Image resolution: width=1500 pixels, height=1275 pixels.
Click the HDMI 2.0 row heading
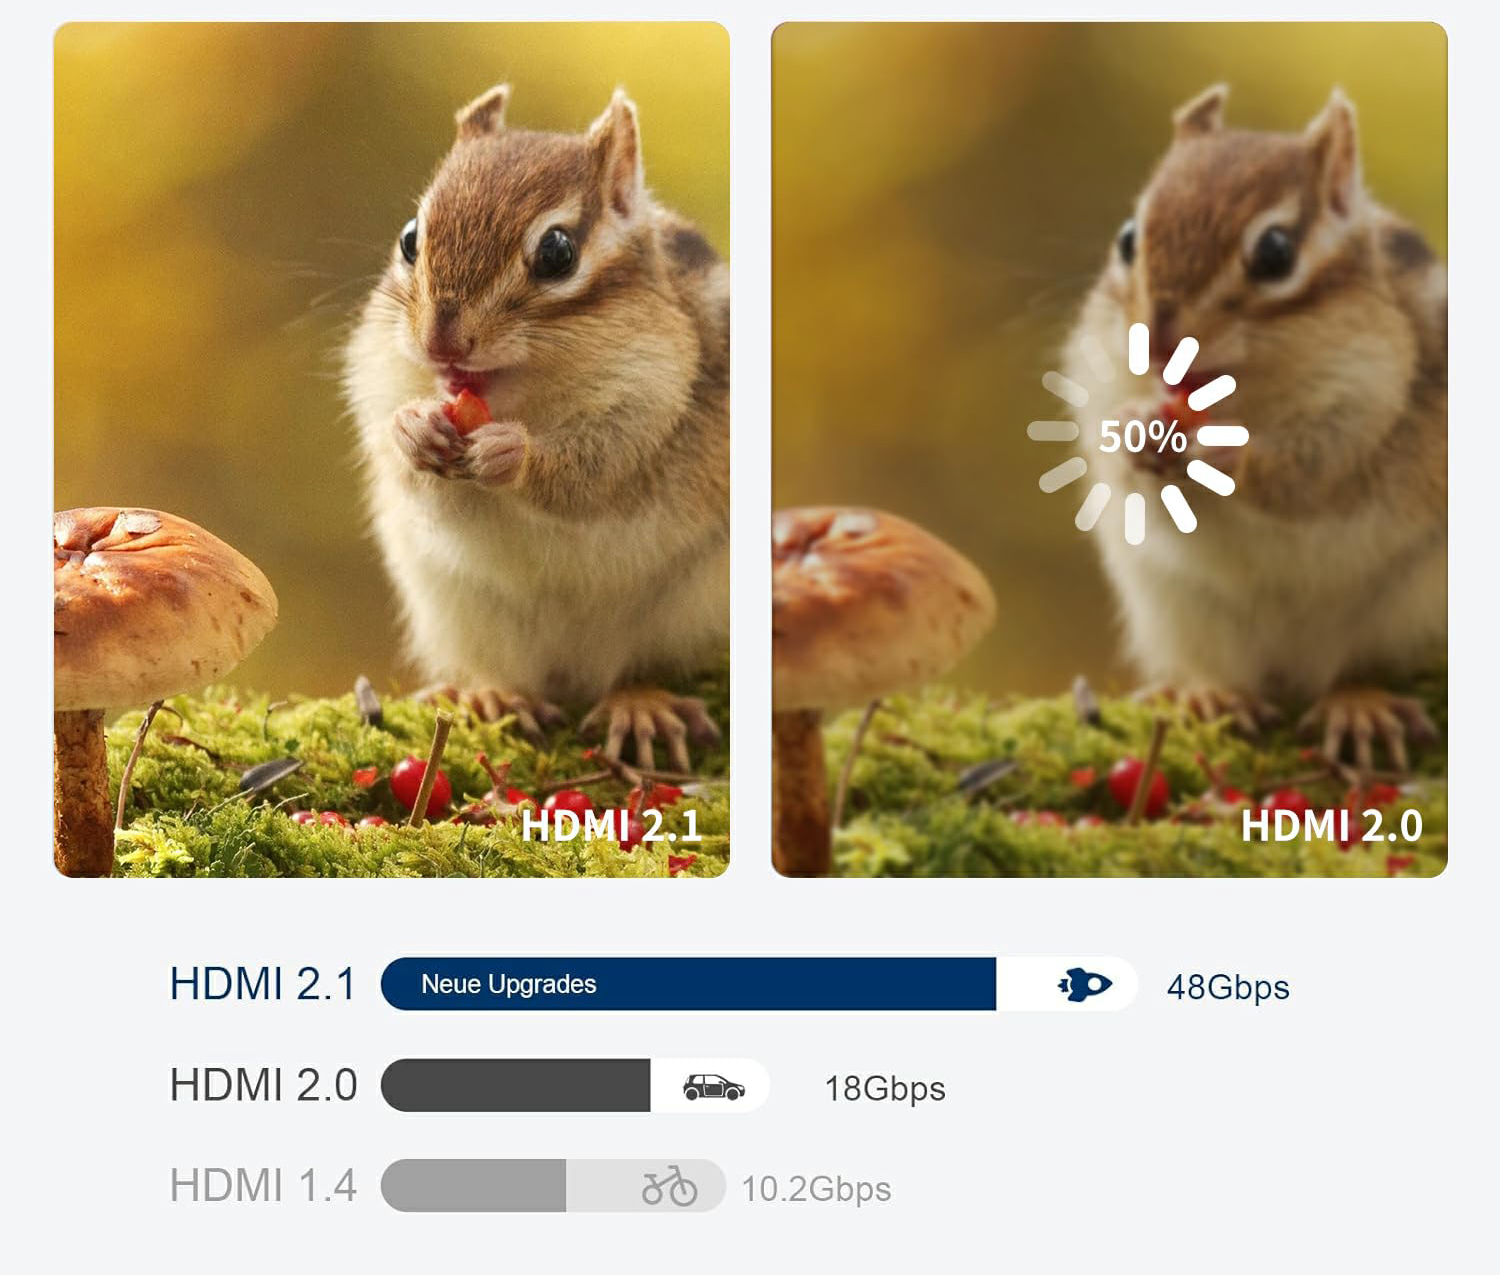coord(263,1085)
